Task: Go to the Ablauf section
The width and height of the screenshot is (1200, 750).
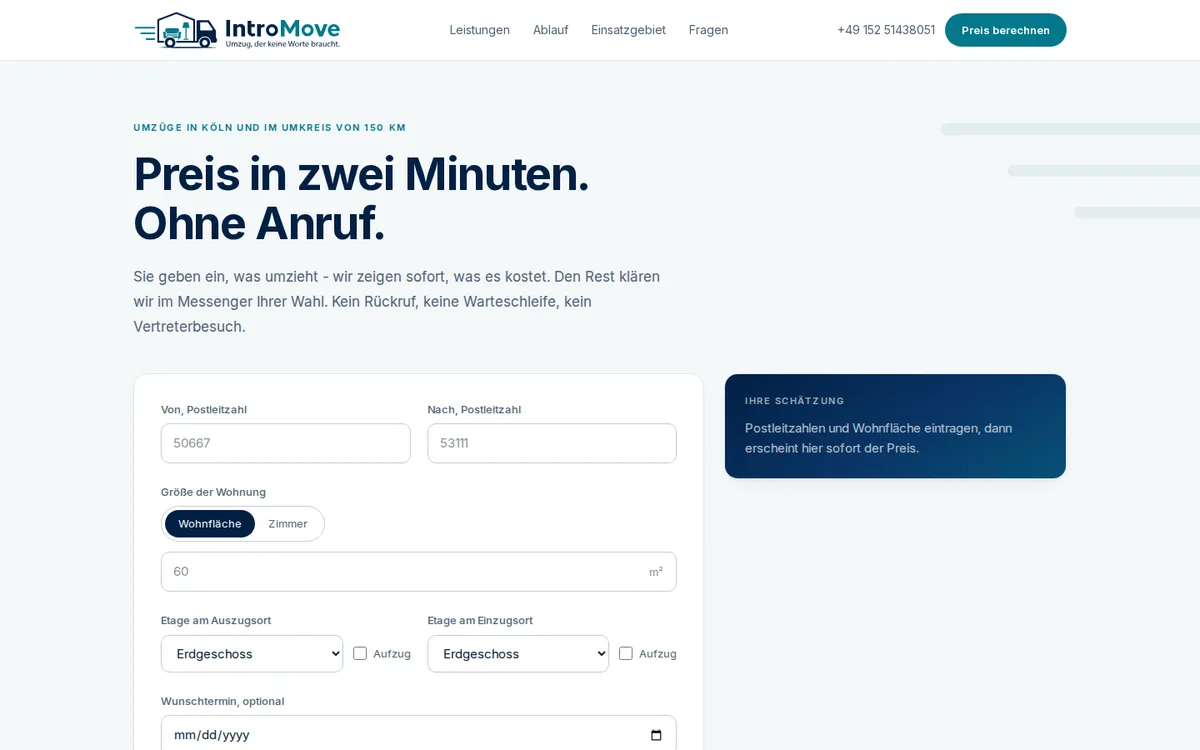Action: [551, 30]
